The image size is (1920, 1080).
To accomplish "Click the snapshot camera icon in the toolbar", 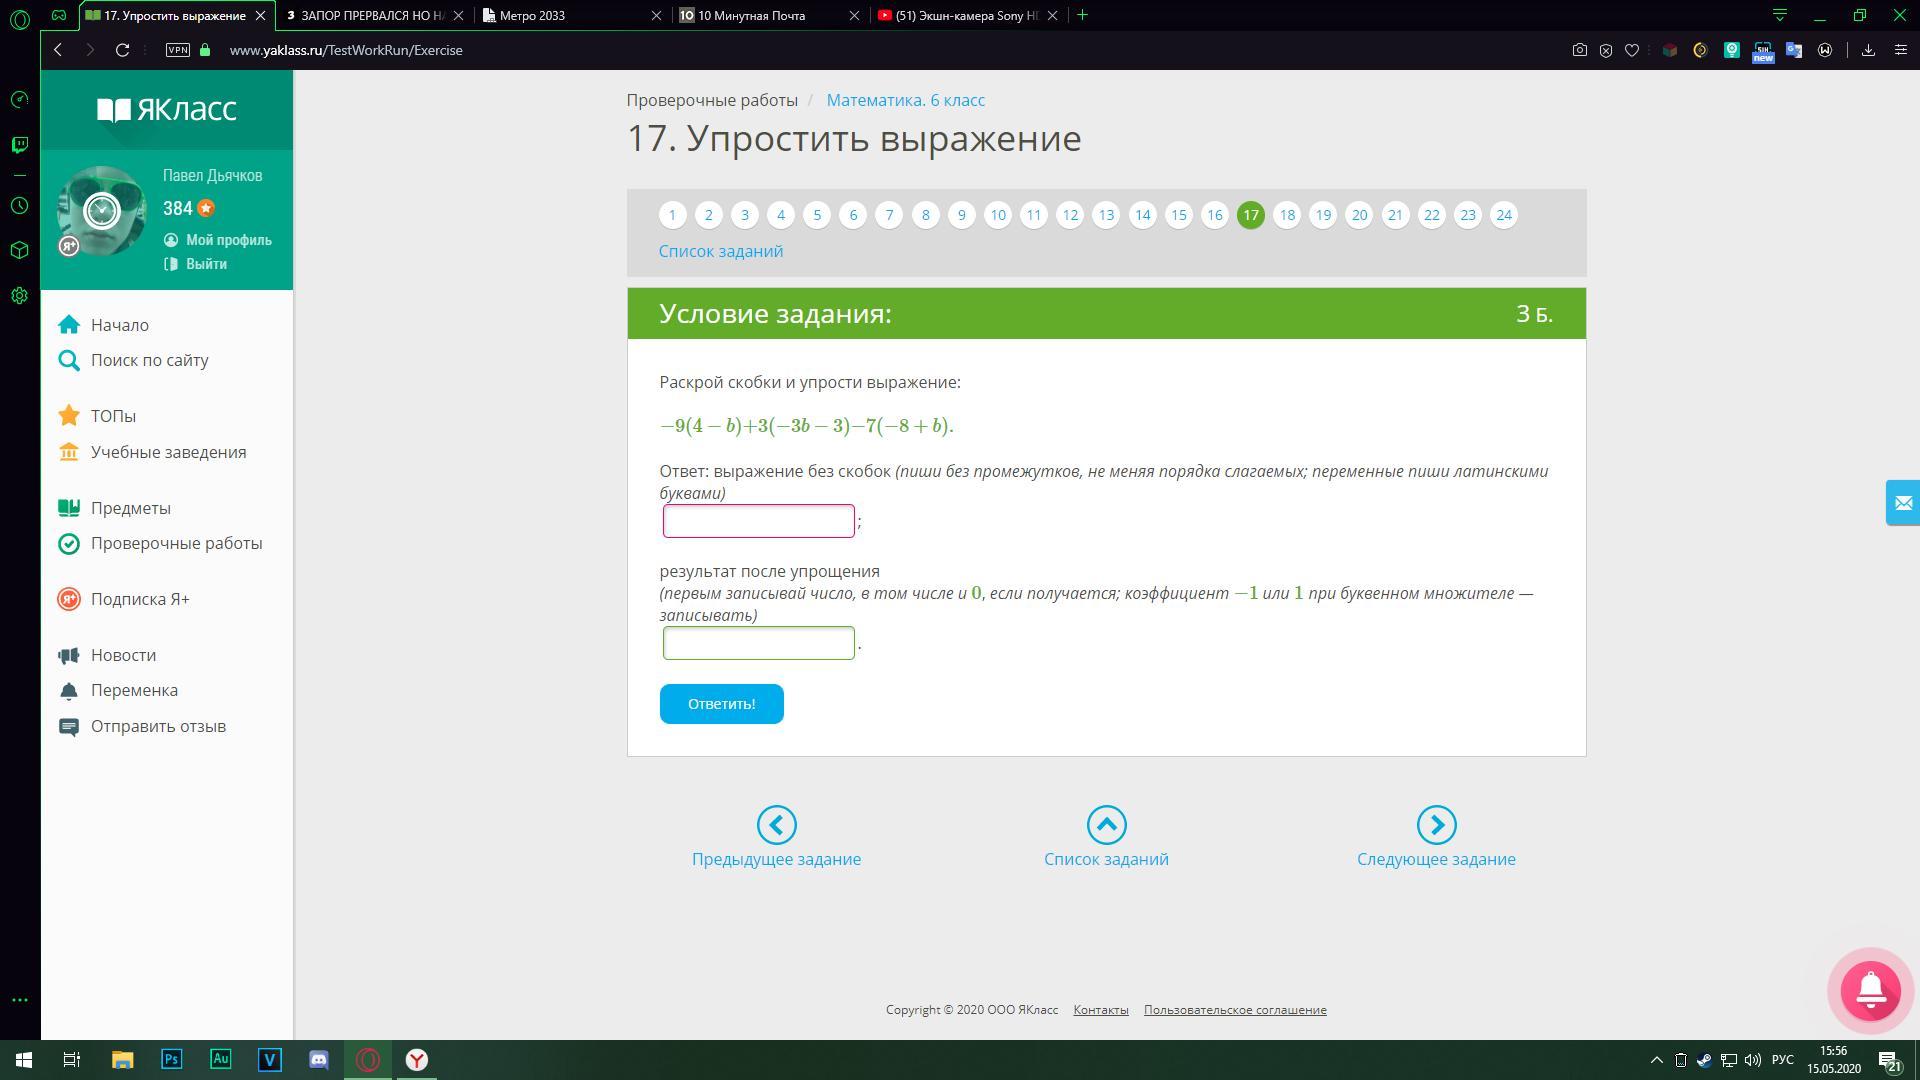I will click(1580, 50).
